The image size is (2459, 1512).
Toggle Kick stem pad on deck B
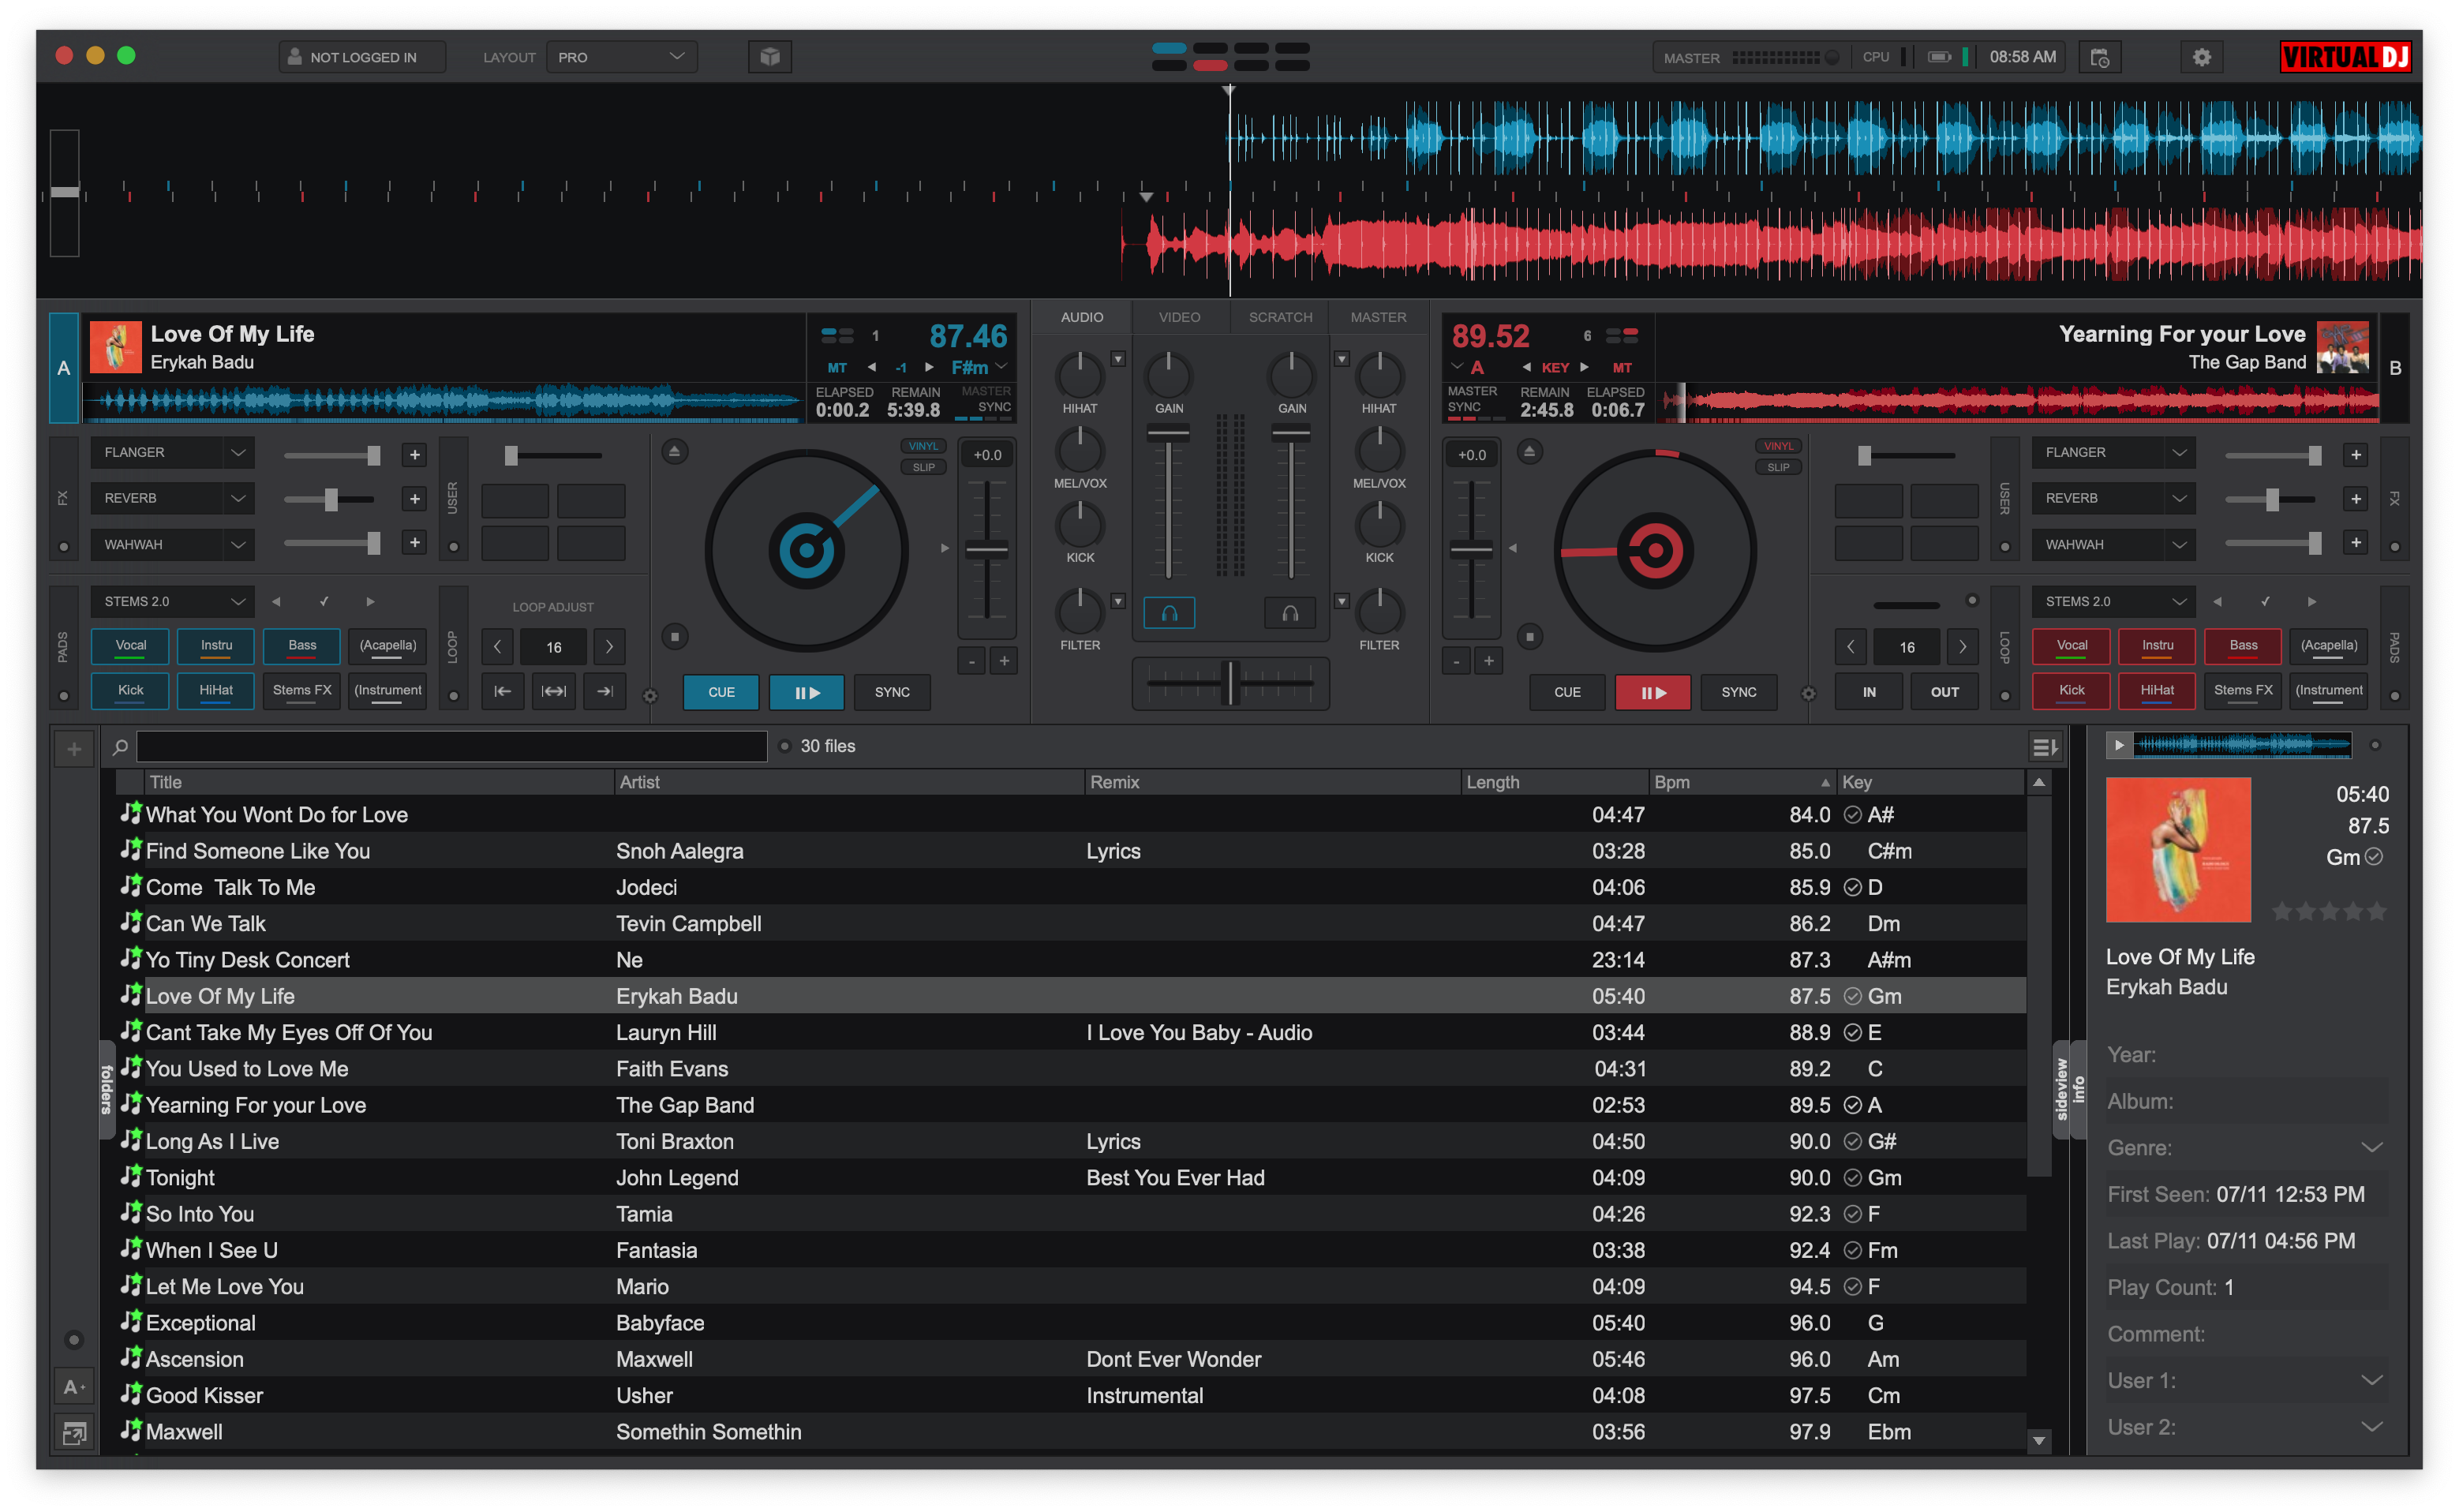tap(2071, 691)
